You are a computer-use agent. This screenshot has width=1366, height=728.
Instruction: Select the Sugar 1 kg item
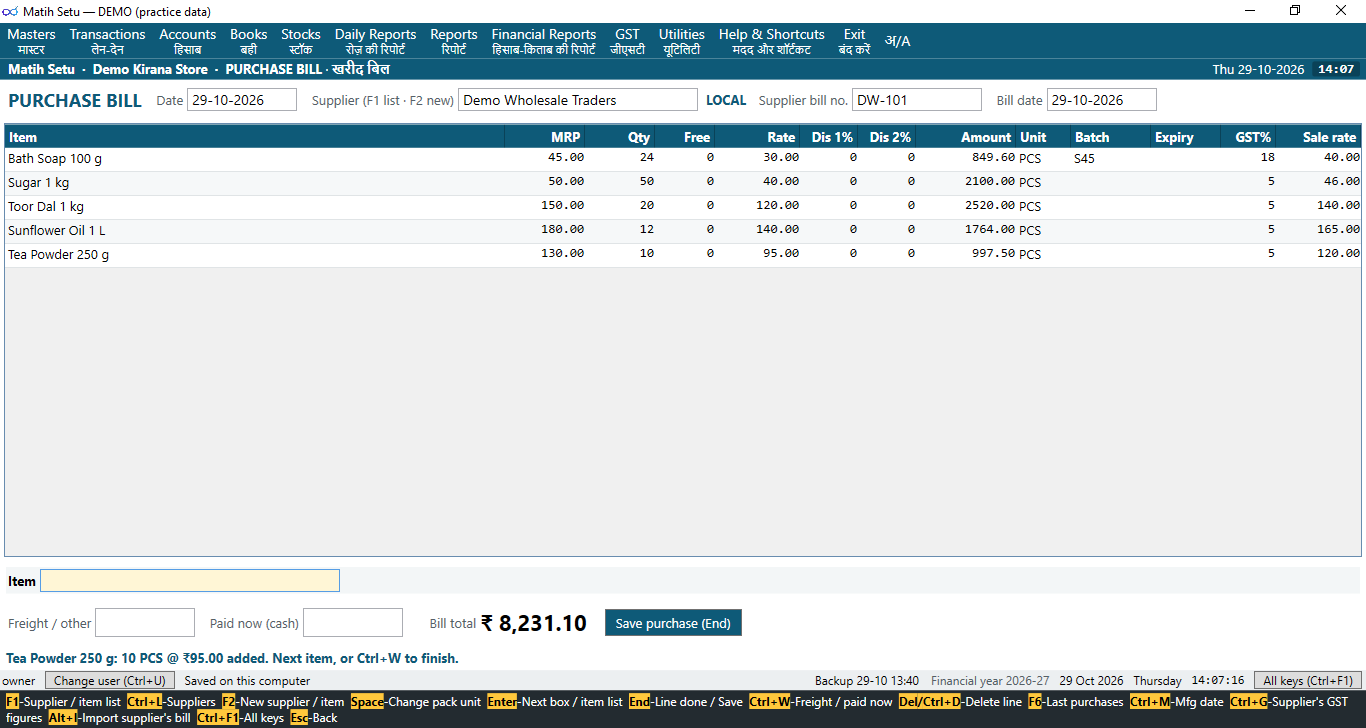tap(683, 183)
